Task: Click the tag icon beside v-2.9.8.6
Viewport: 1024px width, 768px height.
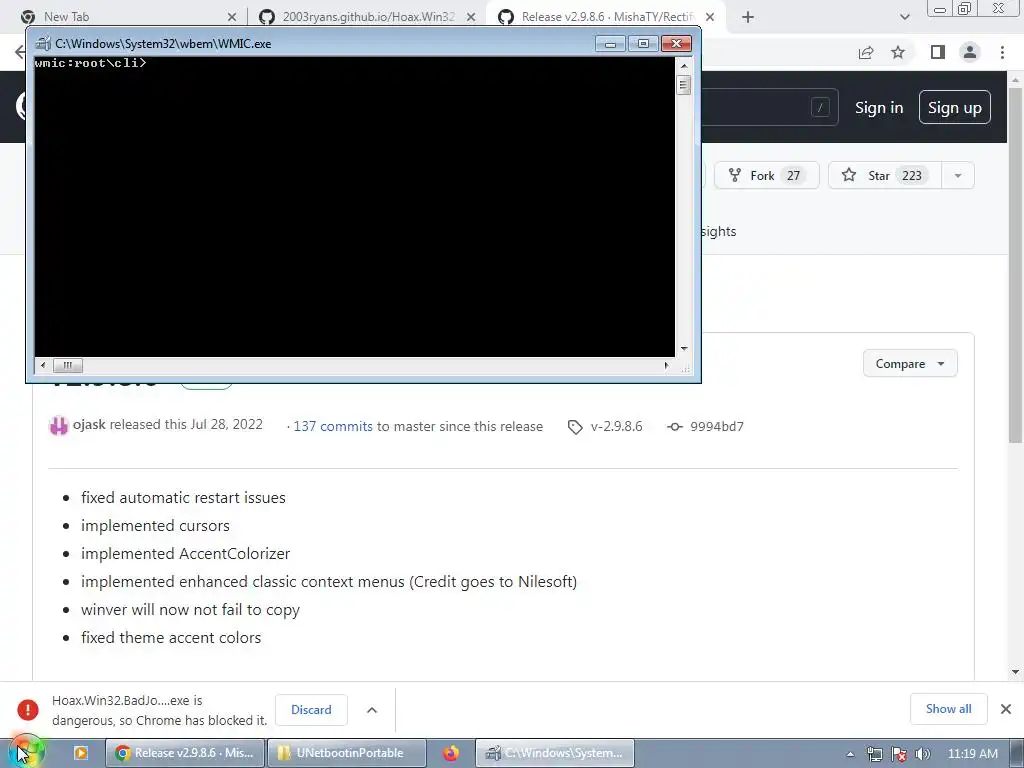Action: tap(575, 427)
